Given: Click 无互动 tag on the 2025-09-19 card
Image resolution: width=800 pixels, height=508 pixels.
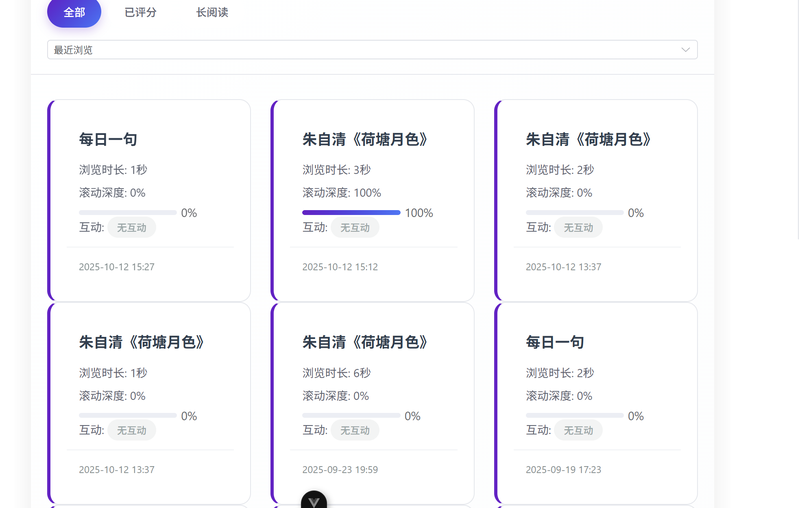Looking at the screenshot, I should [x=578, y=431].
